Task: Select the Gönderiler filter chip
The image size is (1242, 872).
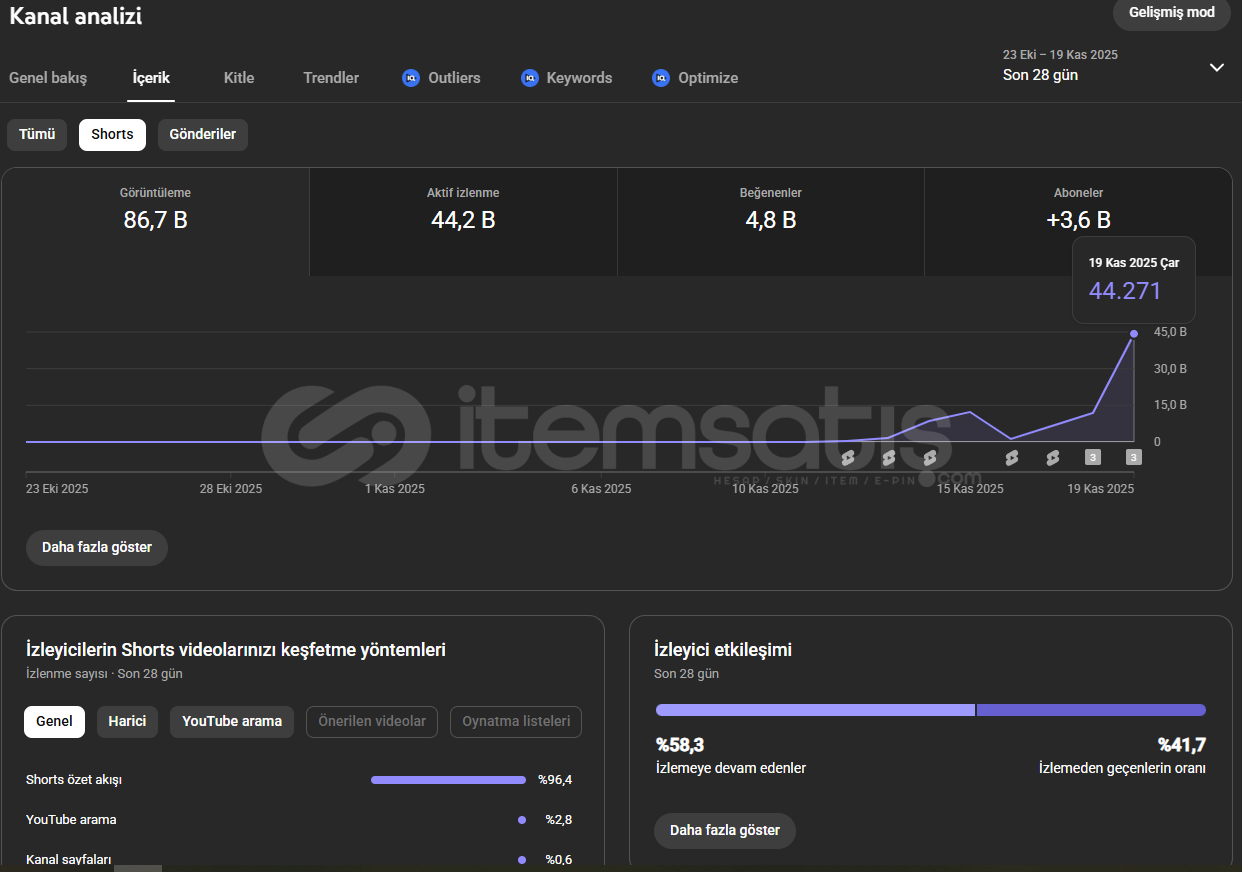Action: pyautogui.click(x=202, y=135)
